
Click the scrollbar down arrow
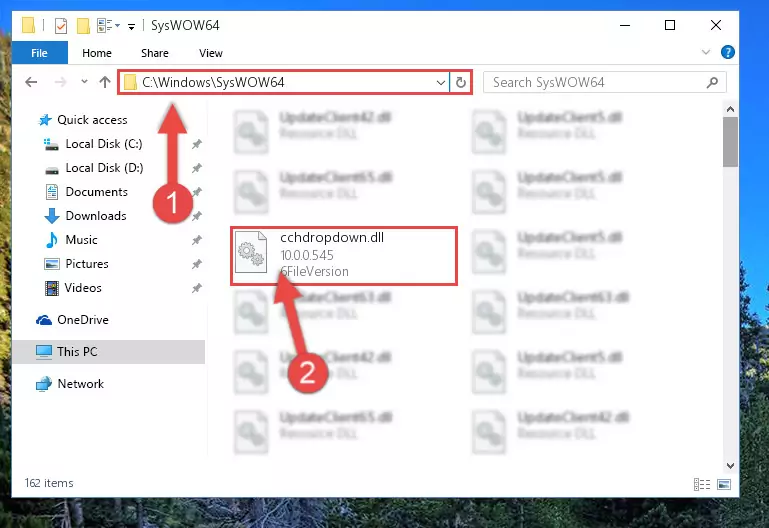[x=730, y=466]
